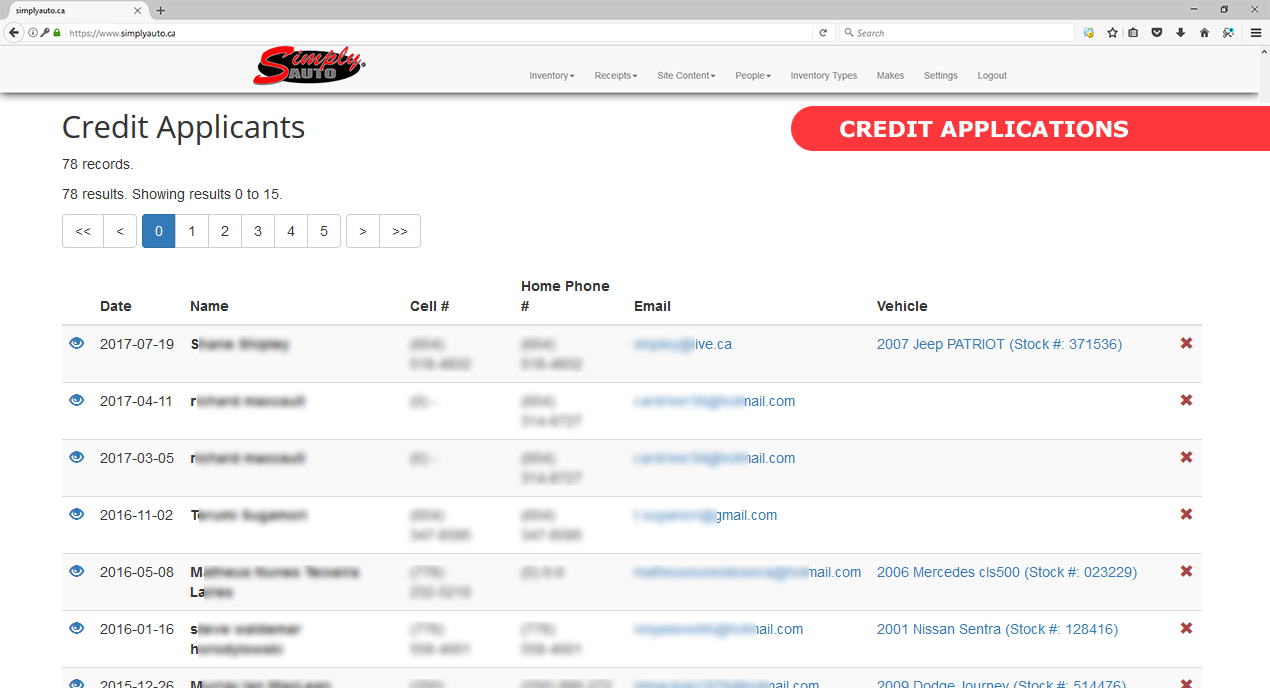Image resolution: width=1270 pixels, height=688 pixels.
Task: Open the Receipts dropdown
Action: (x=615, y=76)
